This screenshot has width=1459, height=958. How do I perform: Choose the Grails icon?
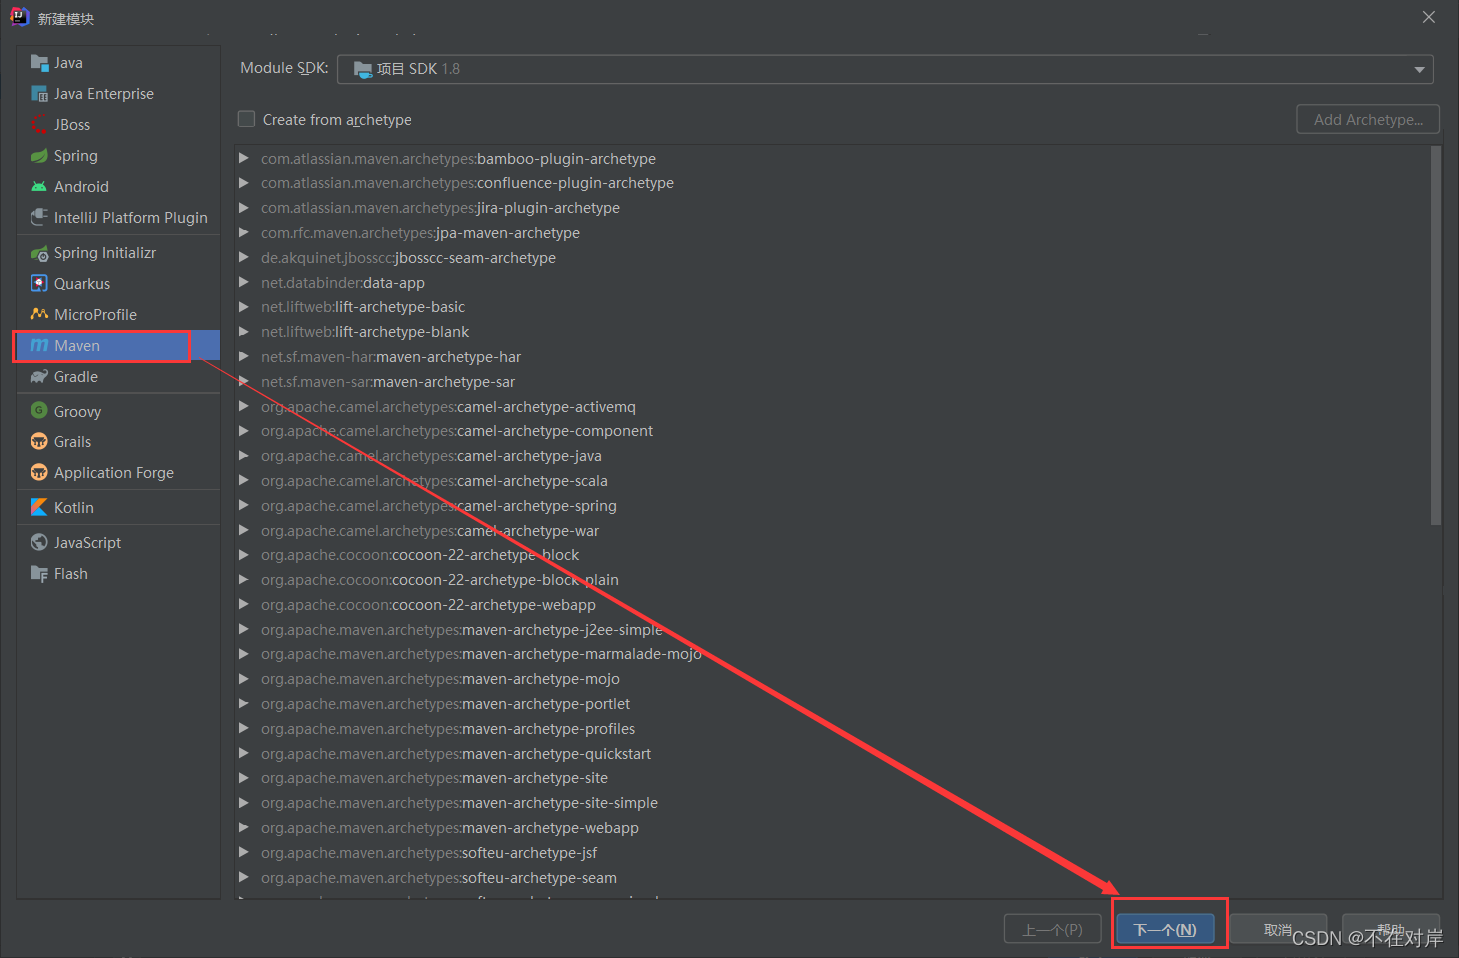(39, 442)
